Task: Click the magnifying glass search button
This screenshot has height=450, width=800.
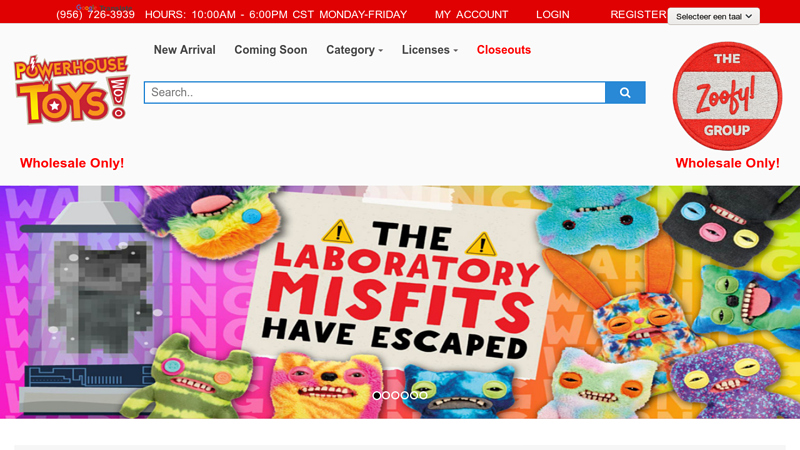Action: (625, 92)
